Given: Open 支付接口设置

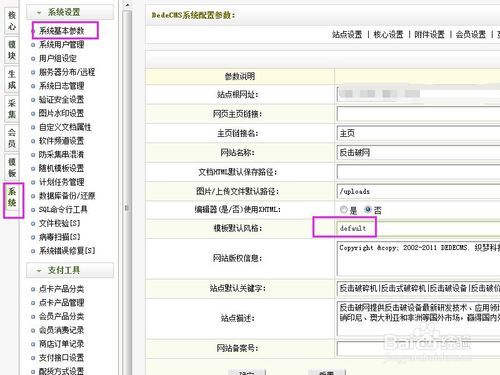Looking at the screenshot, I should click(x=61, y=358).
